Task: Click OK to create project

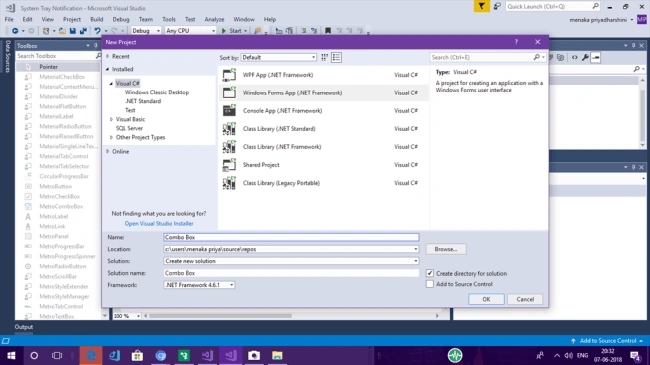Action: click(x=486, y=299)
